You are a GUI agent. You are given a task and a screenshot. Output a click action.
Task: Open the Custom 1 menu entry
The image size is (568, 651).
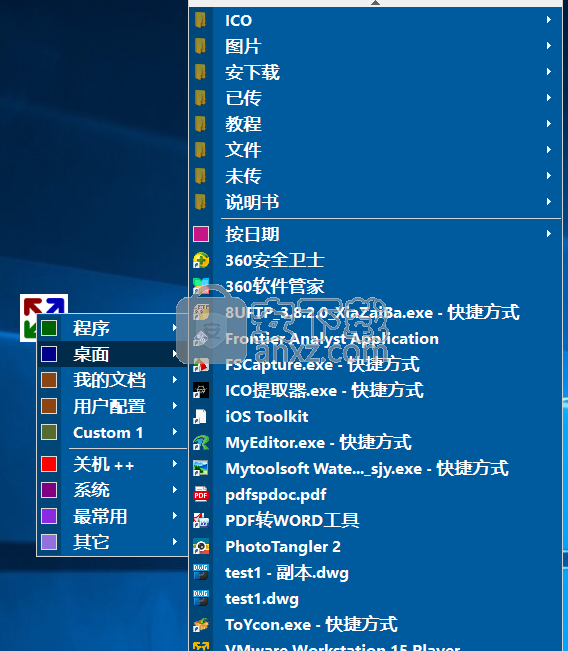[113, 432]
